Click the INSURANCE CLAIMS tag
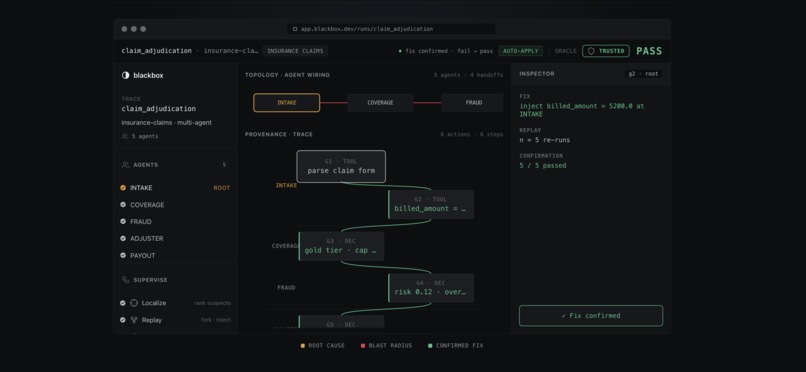Viewport: 806px width, 372px height. coord(295,51)
